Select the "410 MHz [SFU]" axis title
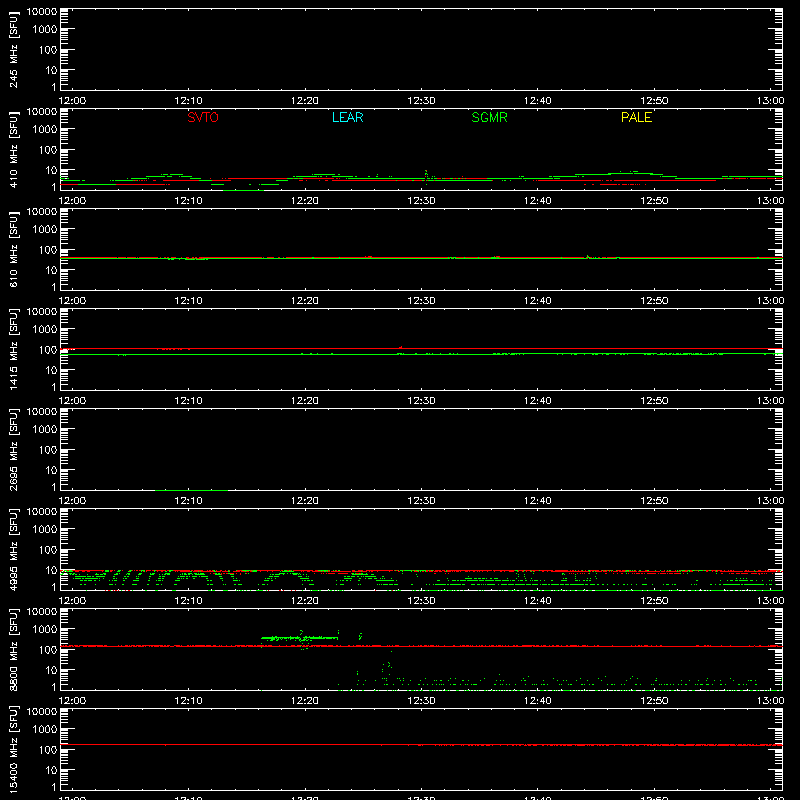800x800 pixels. pos(13,149)
